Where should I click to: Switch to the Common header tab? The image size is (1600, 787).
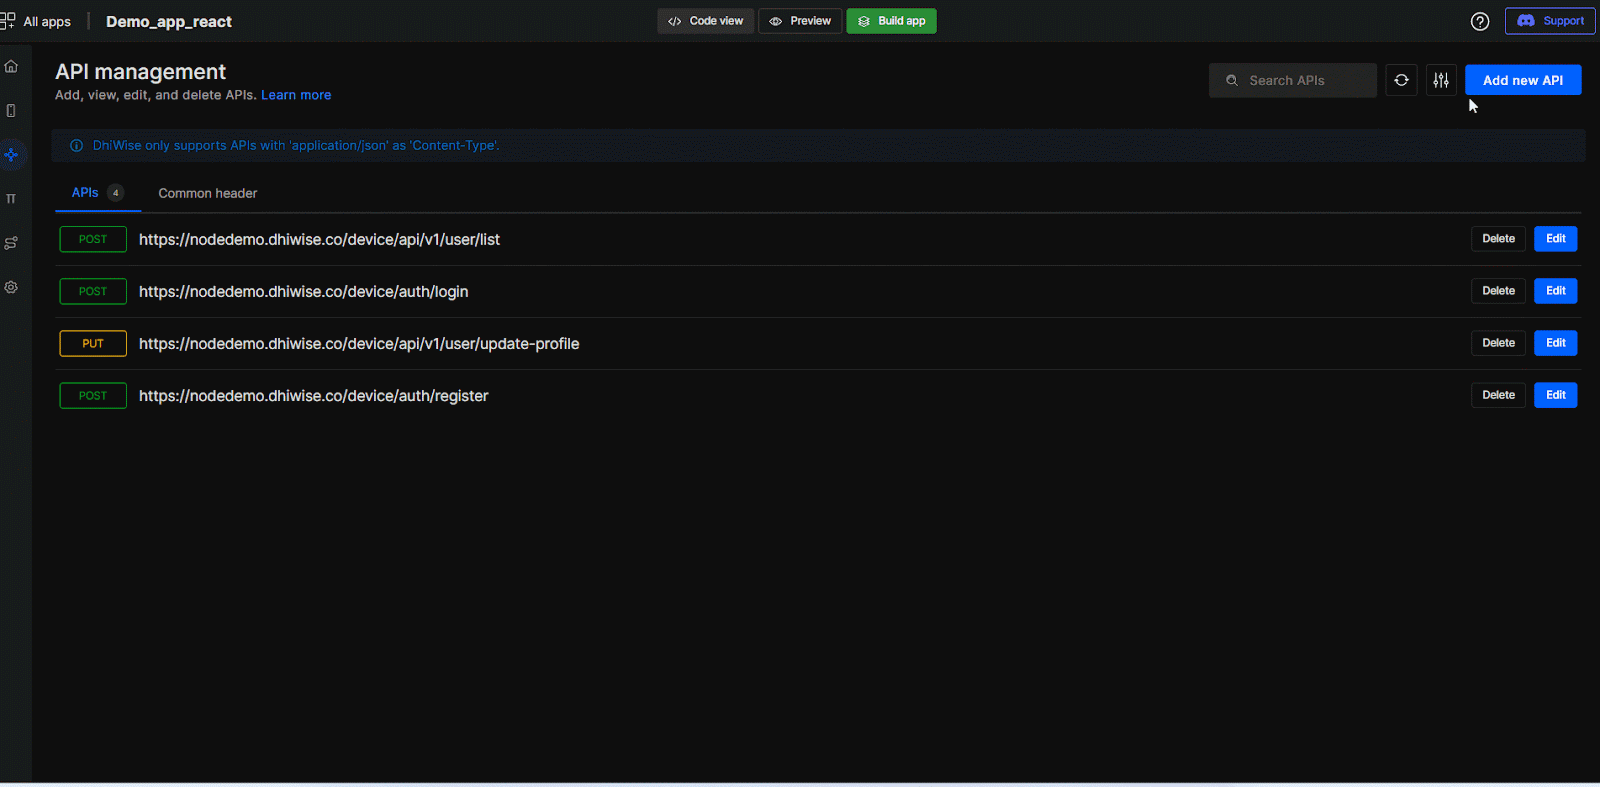coord(207,193)
